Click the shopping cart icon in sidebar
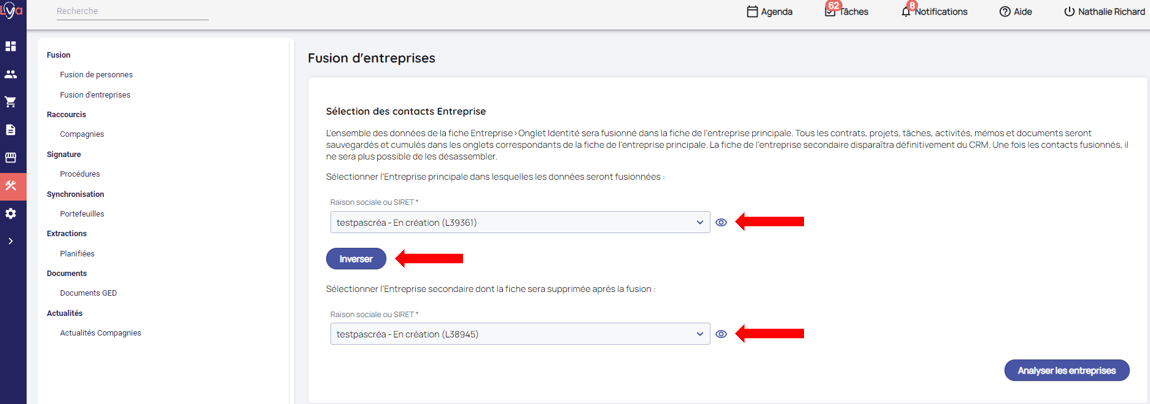 [11, 102]
